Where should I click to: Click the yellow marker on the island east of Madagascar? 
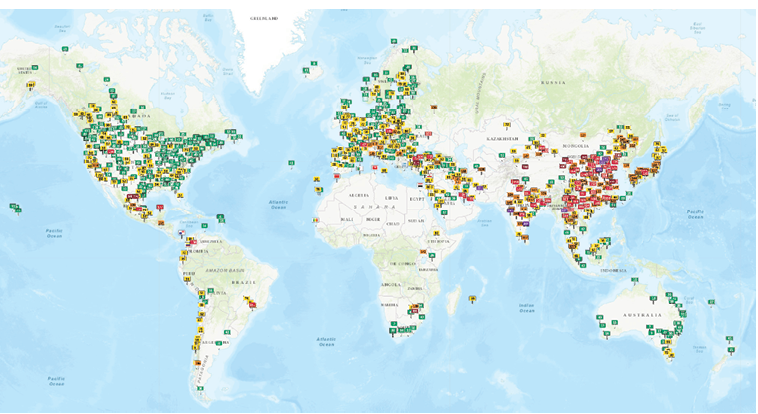471,298
